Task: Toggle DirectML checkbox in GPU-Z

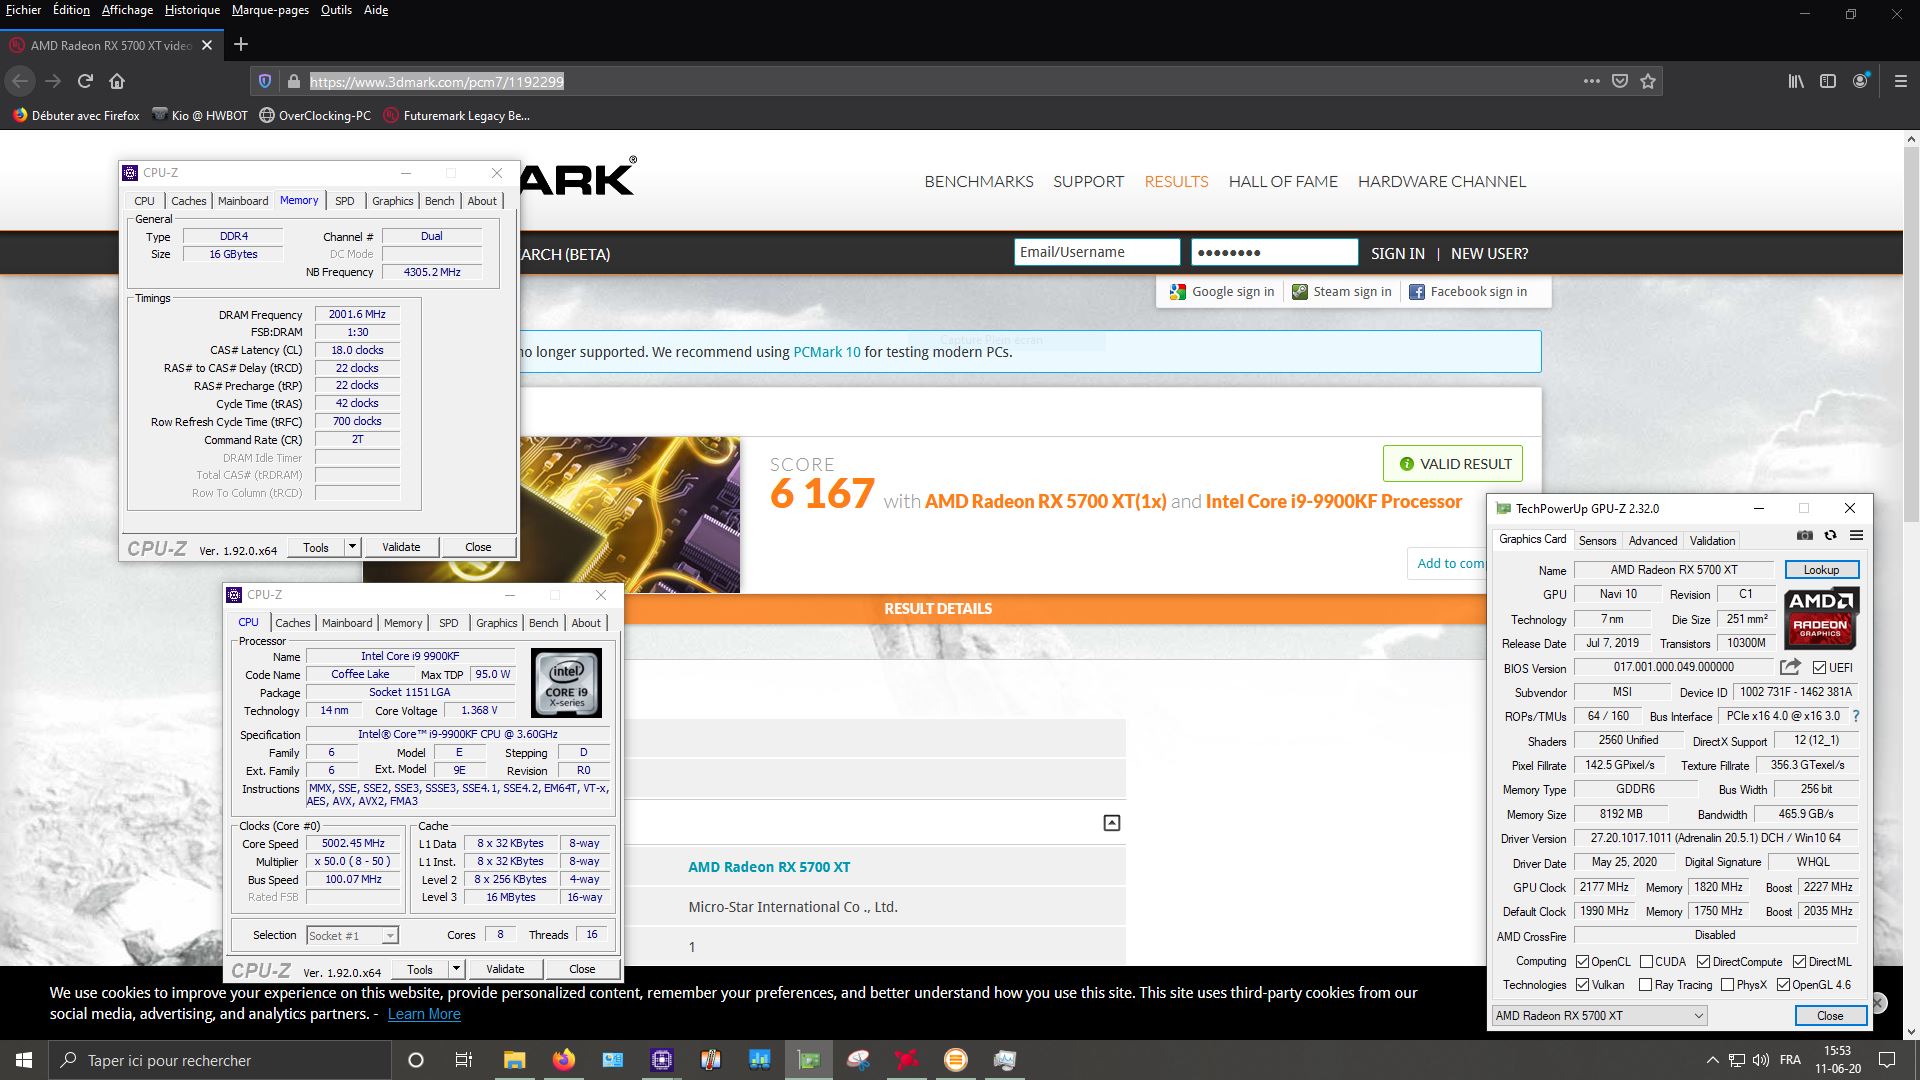Action: (1799, 962)
